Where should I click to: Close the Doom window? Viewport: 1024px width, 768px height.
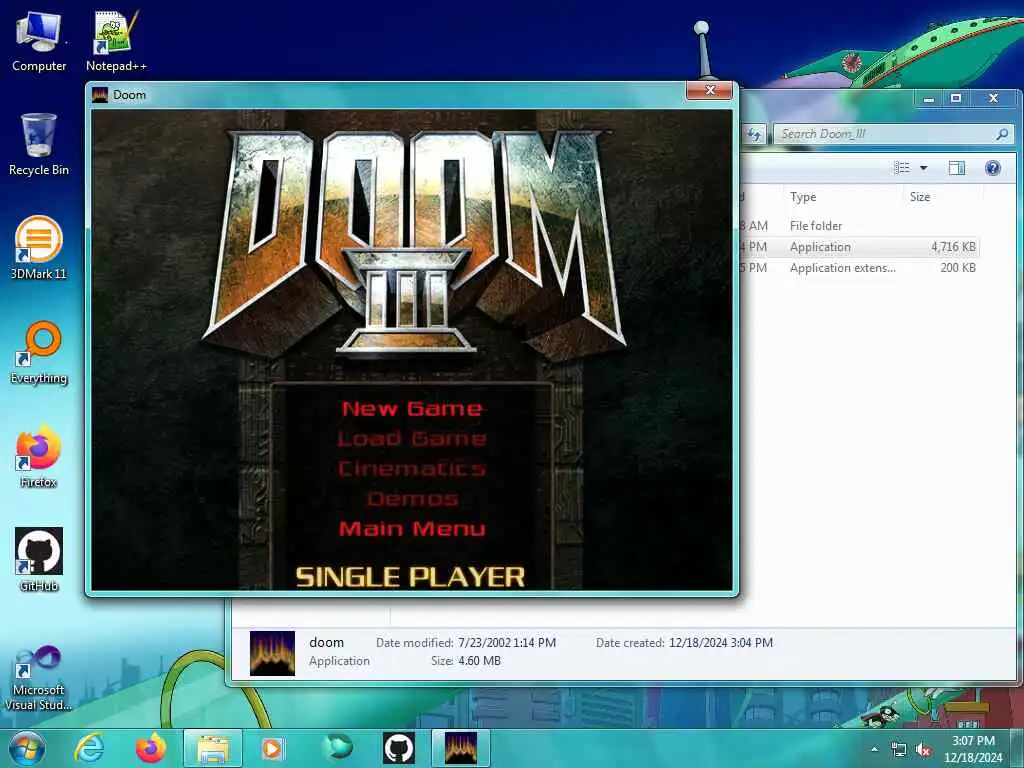click(x=710, y=90)
